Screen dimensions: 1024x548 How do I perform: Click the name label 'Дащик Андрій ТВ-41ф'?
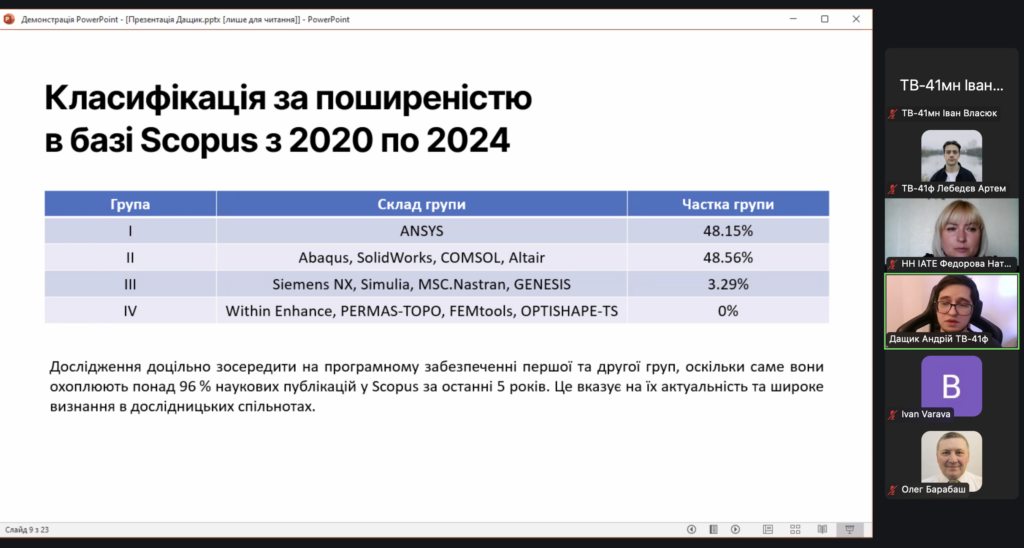pyautogui.click(x=938, y=339)
